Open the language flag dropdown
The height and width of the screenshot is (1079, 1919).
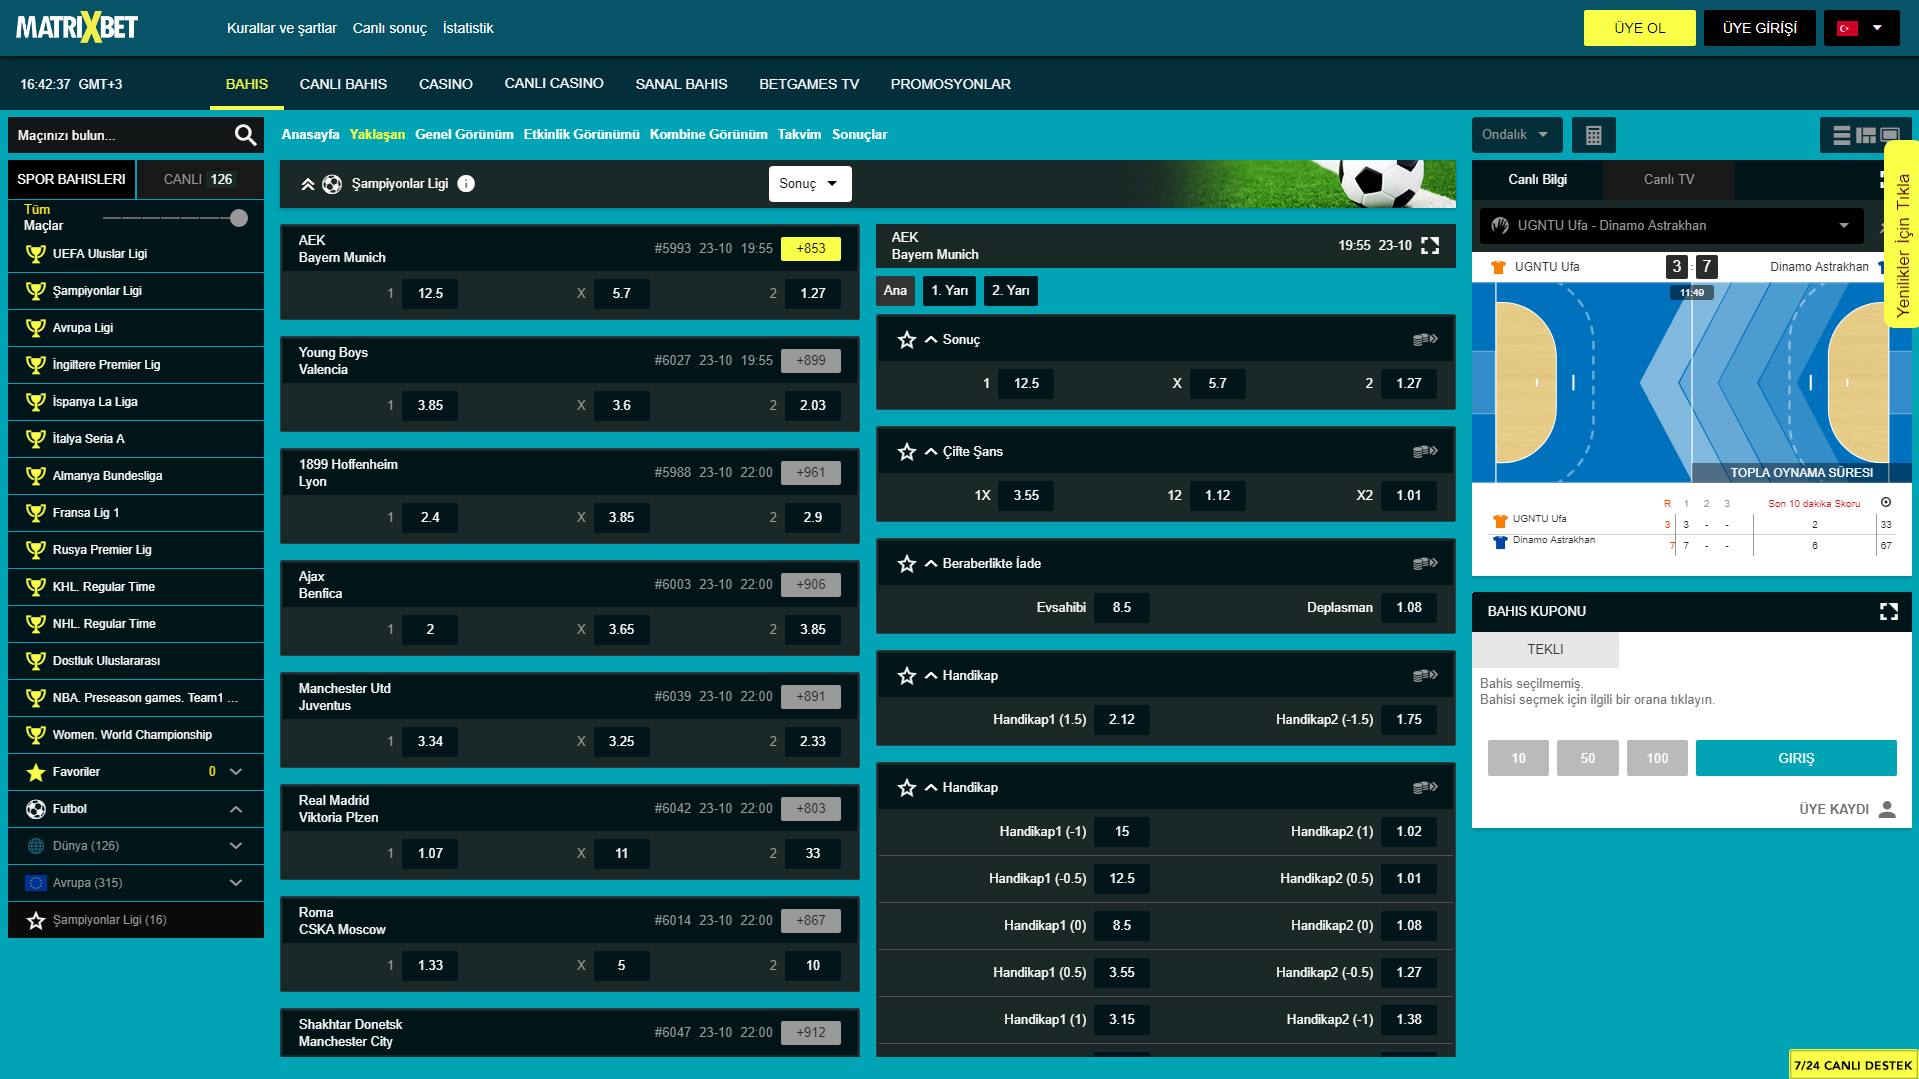pyautogui.click(x=1860, y=28)
